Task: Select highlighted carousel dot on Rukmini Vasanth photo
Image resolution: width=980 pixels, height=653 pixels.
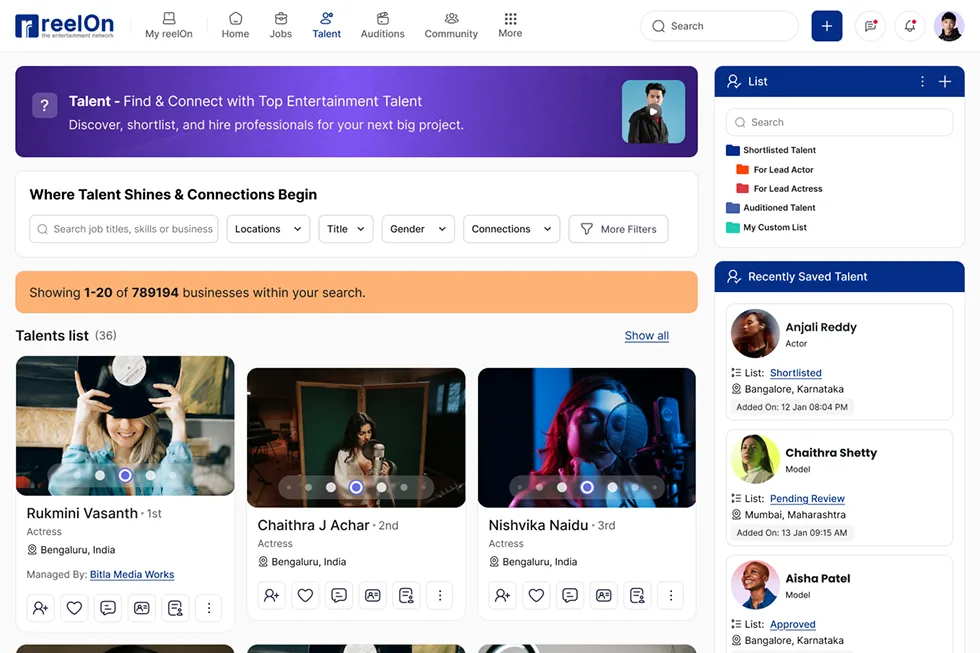Action: [125, 476]
